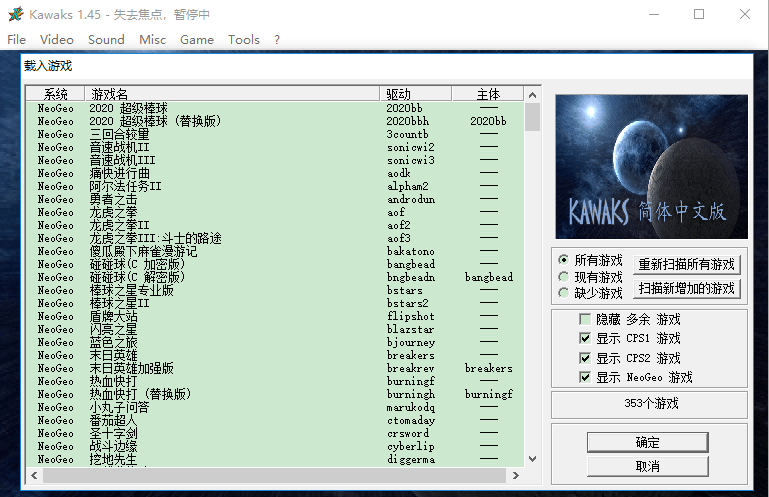The height and width of the screenshot is (497, 769).
Task: Select the 现有游戏 radio button
Action: point(564,277)
